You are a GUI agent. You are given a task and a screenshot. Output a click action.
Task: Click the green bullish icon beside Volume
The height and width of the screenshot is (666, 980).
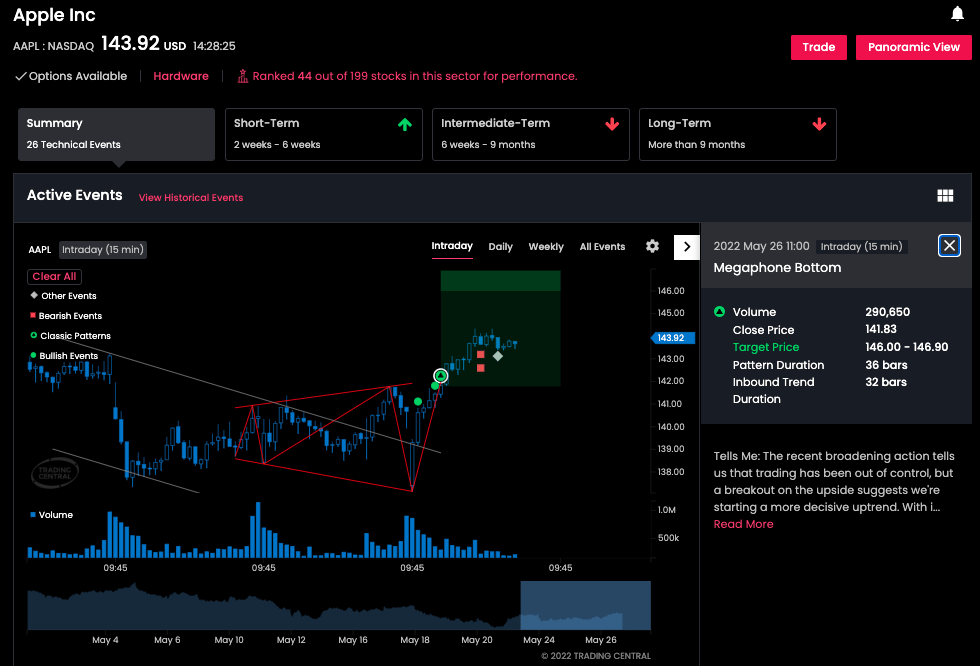click(x=719, y=311)
